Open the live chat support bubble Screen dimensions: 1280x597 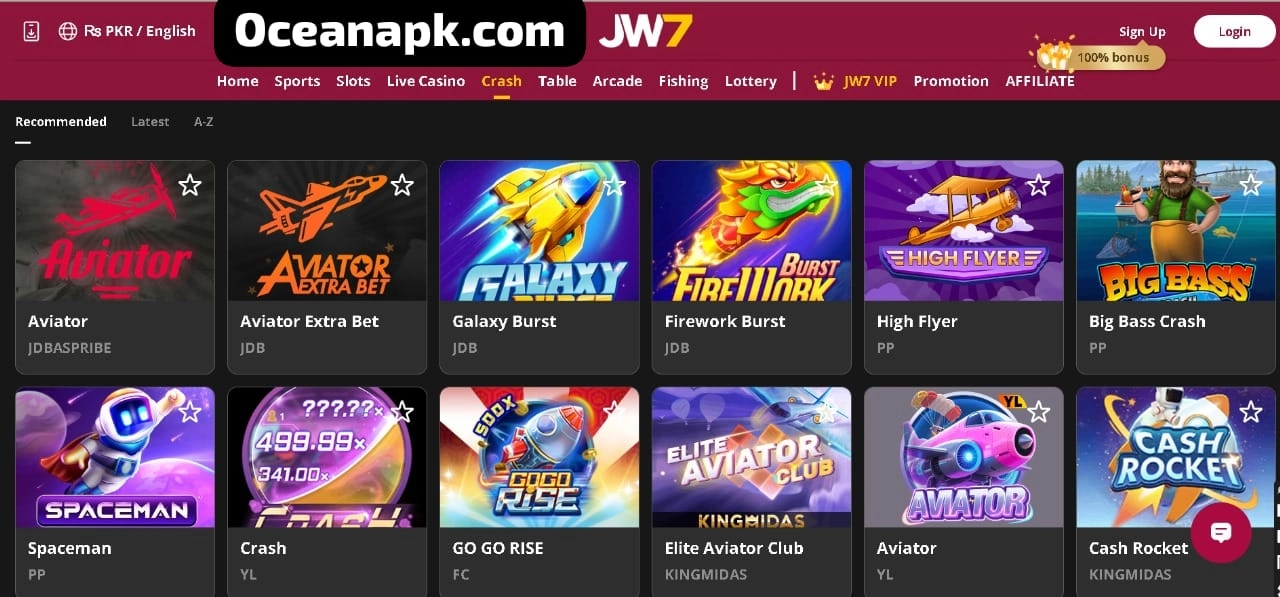pyautogui.click(x=1221, y=532)
